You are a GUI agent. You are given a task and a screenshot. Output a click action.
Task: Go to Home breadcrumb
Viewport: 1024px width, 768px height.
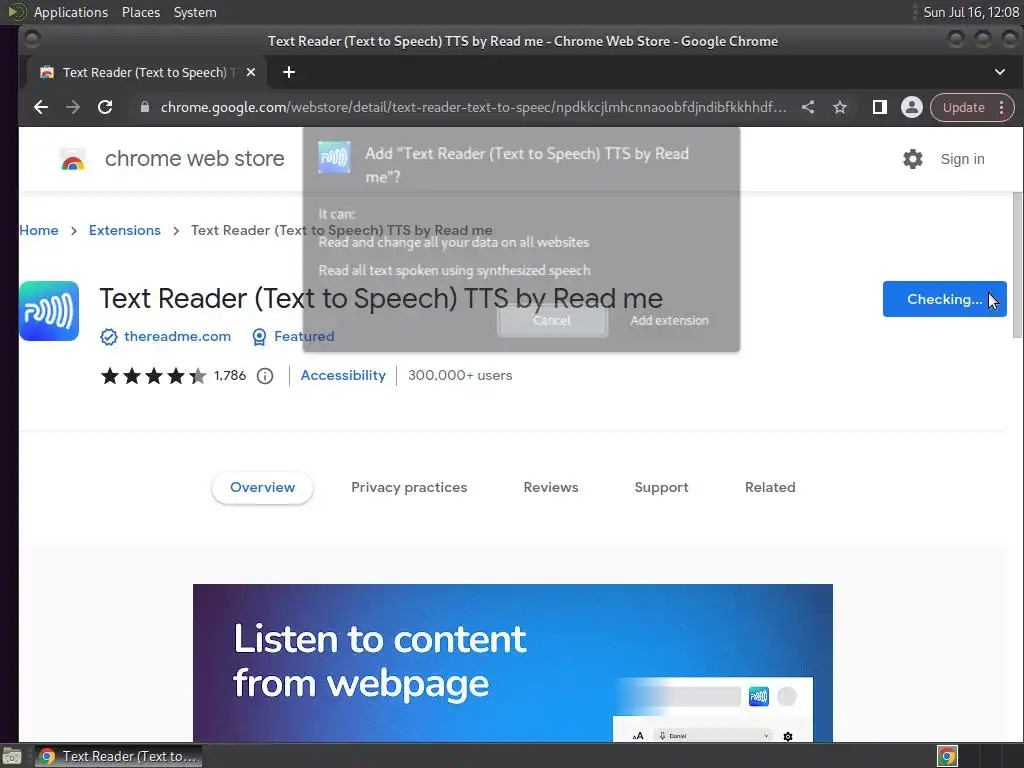(39, 230)
